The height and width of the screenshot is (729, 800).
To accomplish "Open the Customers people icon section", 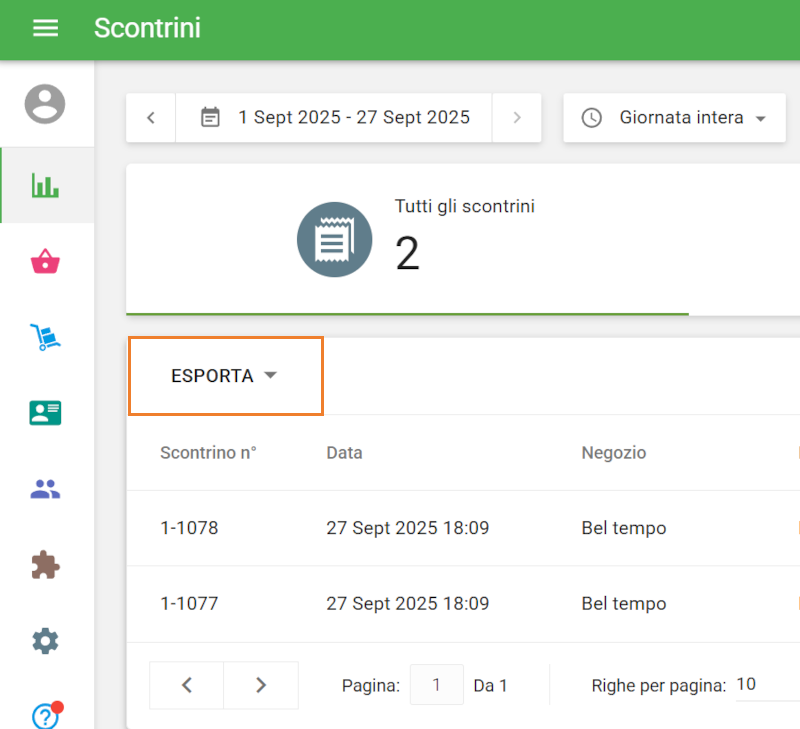I will pos(46,489).
